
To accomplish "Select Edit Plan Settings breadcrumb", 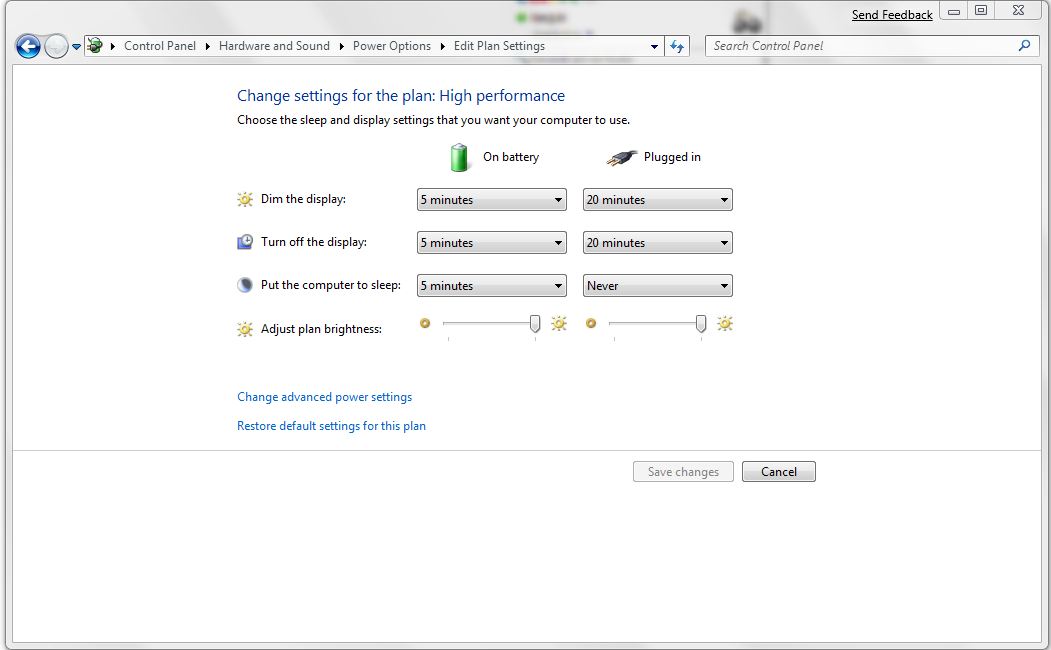I will [x=499, y=46].
